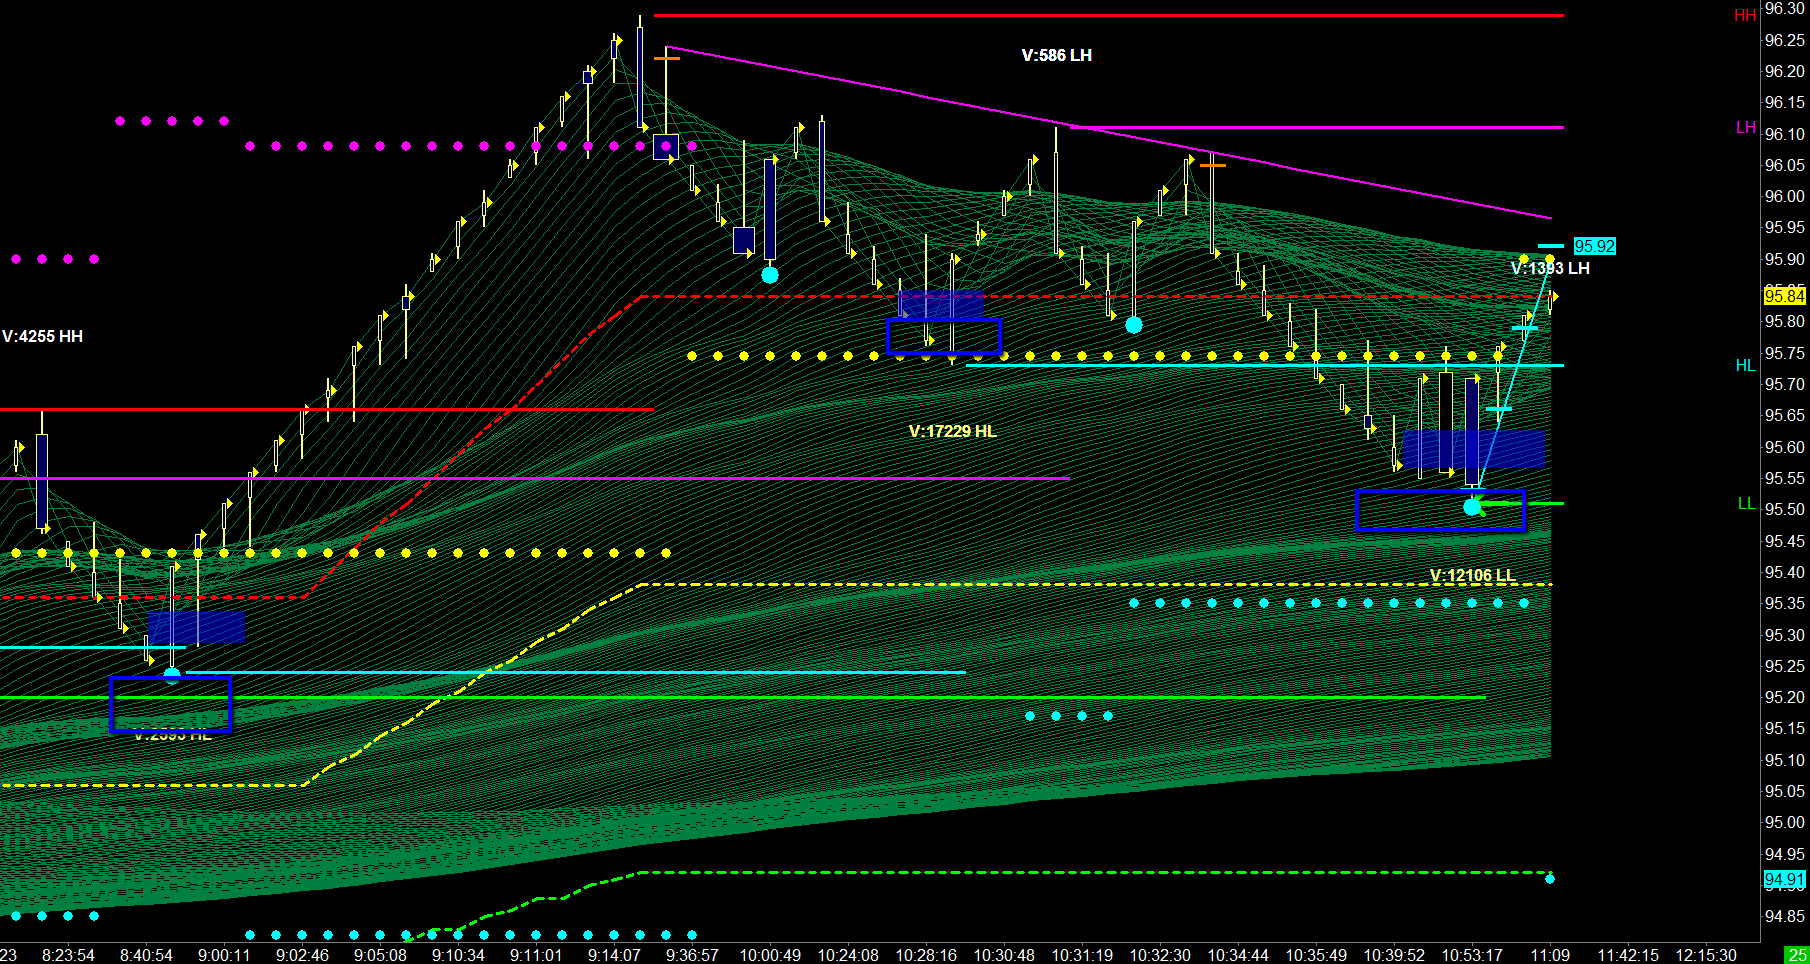Click the 9:14:07 time axis label
Image resolution: width=1810 pixels, height=964 pixels.
click(614, 955)
